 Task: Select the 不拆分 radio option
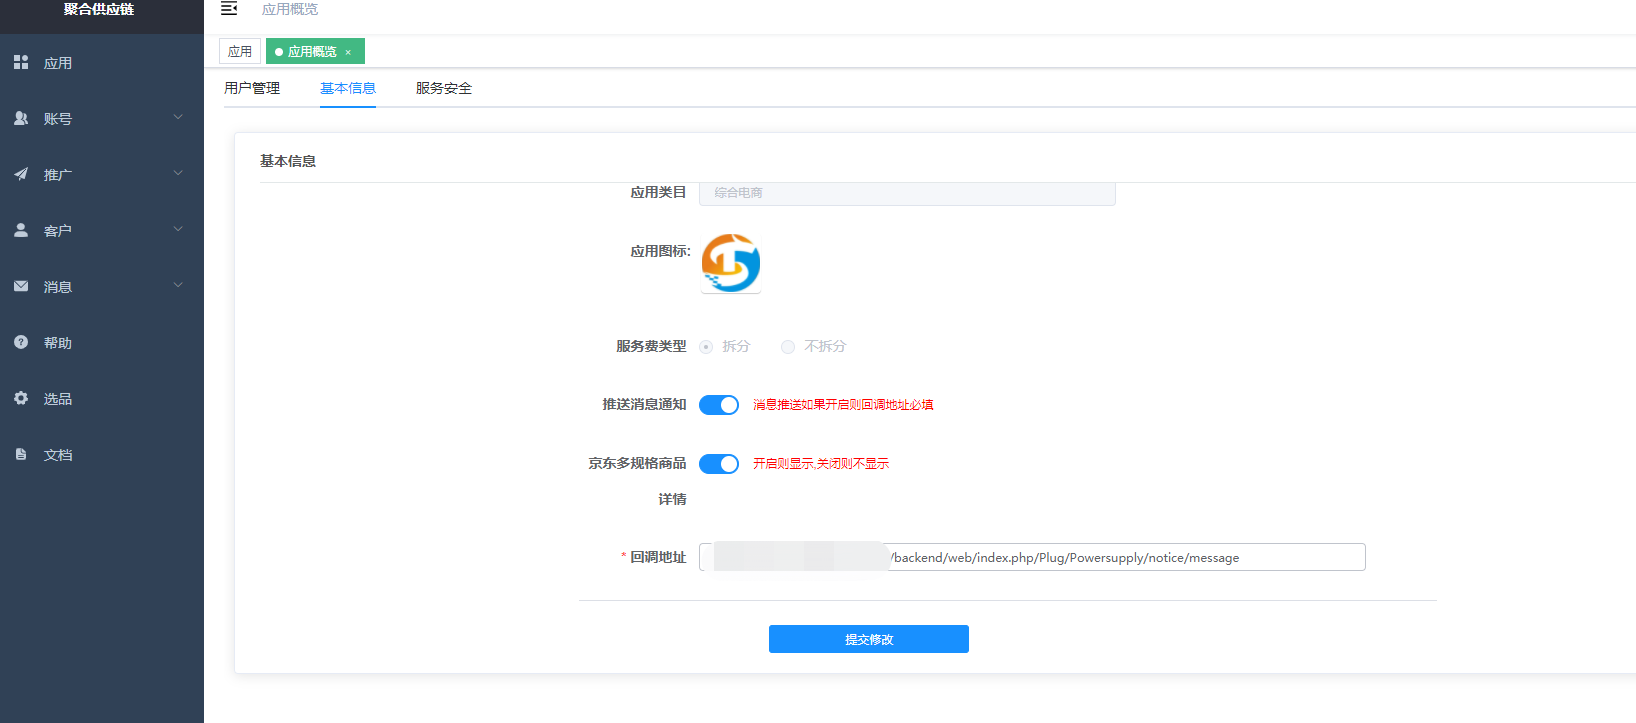pyautogui.click(x=788, y=347)
